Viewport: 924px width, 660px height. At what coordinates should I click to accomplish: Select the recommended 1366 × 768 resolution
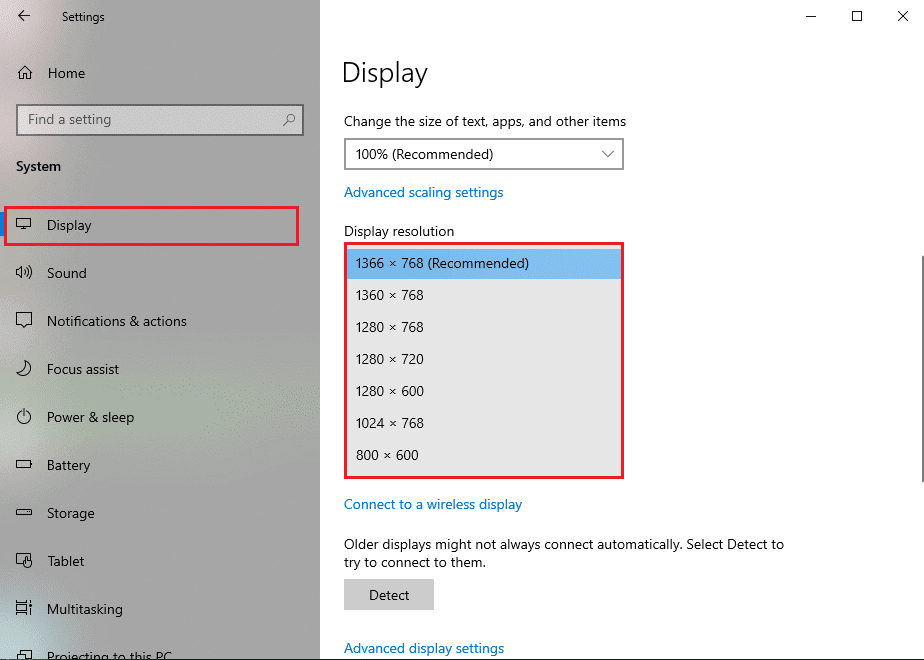click(x=484, y=262)
